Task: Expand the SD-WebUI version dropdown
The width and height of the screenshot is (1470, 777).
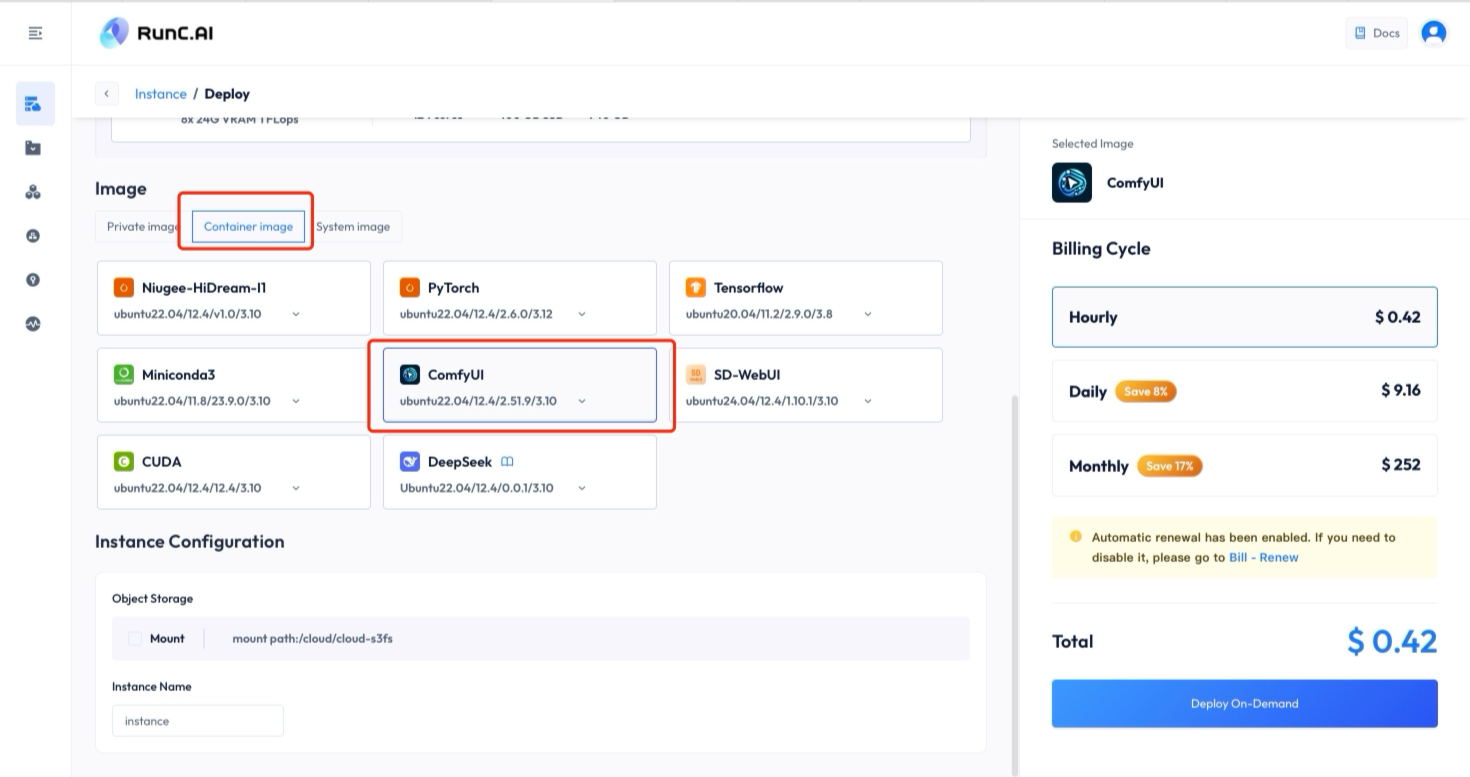Action: pos(867,401)
